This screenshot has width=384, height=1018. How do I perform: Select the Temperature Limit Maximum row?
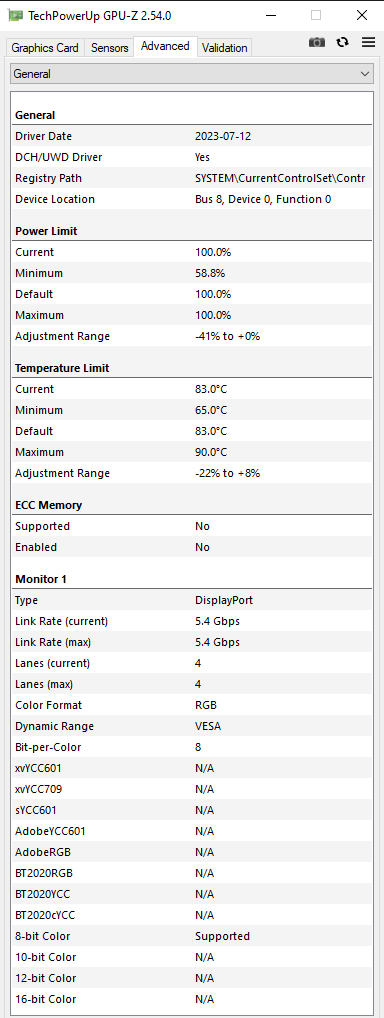pos(192,452)
